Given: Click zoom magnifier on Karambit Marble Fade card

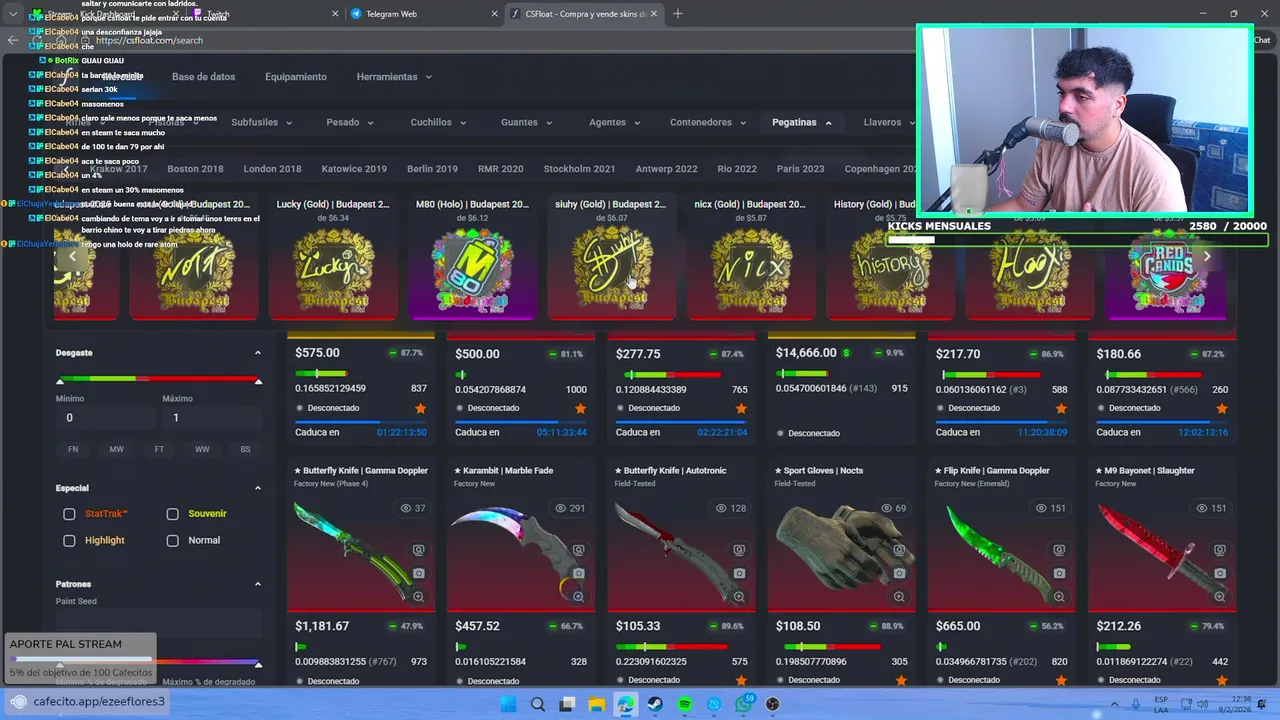Looking at the screenshot, I should click(578, 597).
